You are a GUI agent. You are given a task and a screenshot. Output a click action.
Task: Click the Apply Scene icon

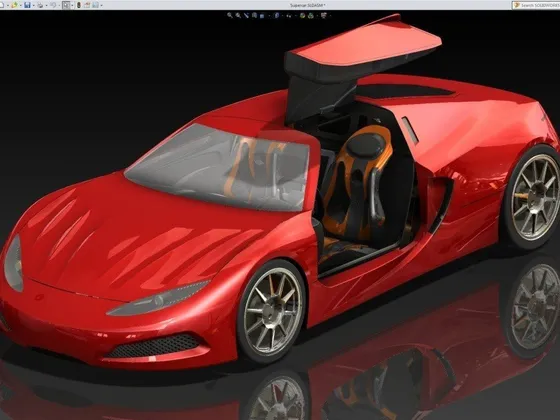[310, 16]
